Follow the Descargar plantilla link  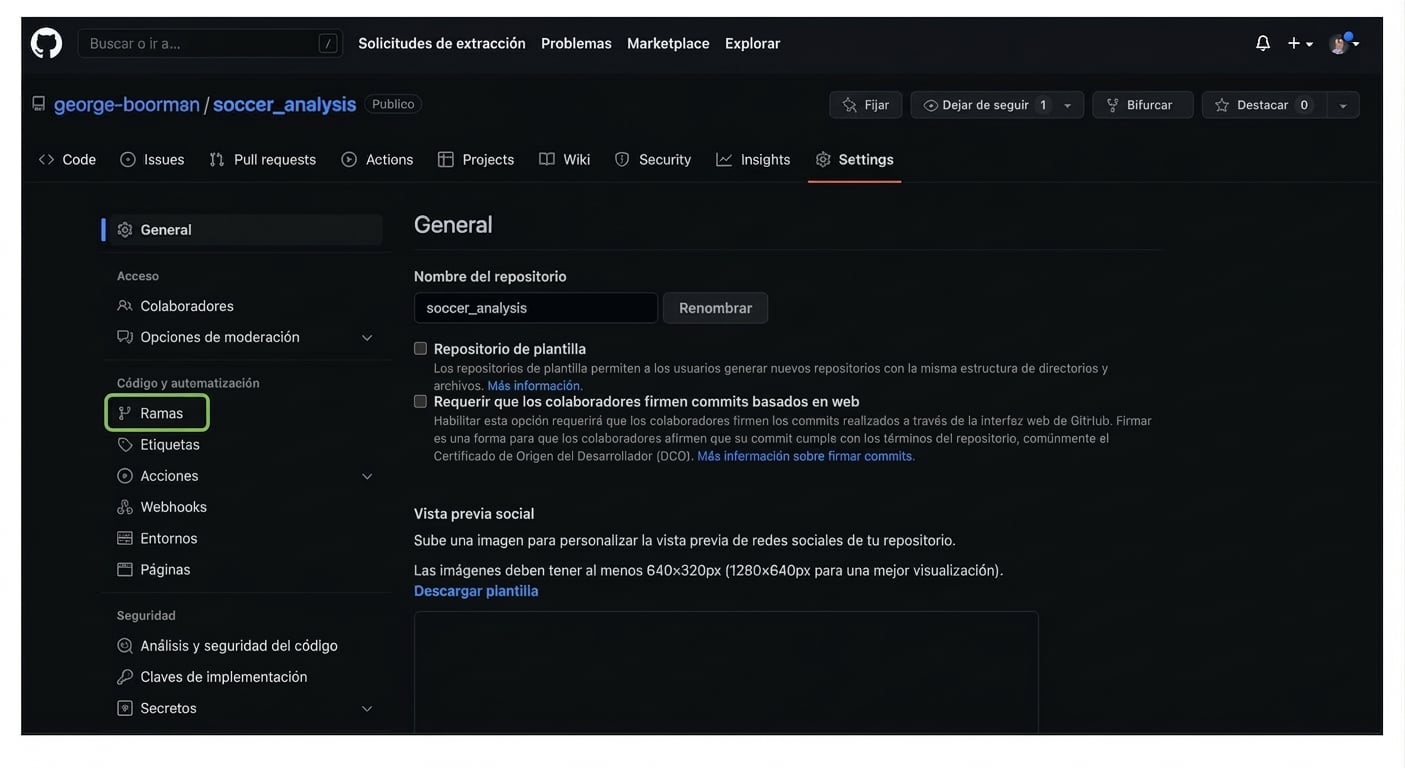476,591
